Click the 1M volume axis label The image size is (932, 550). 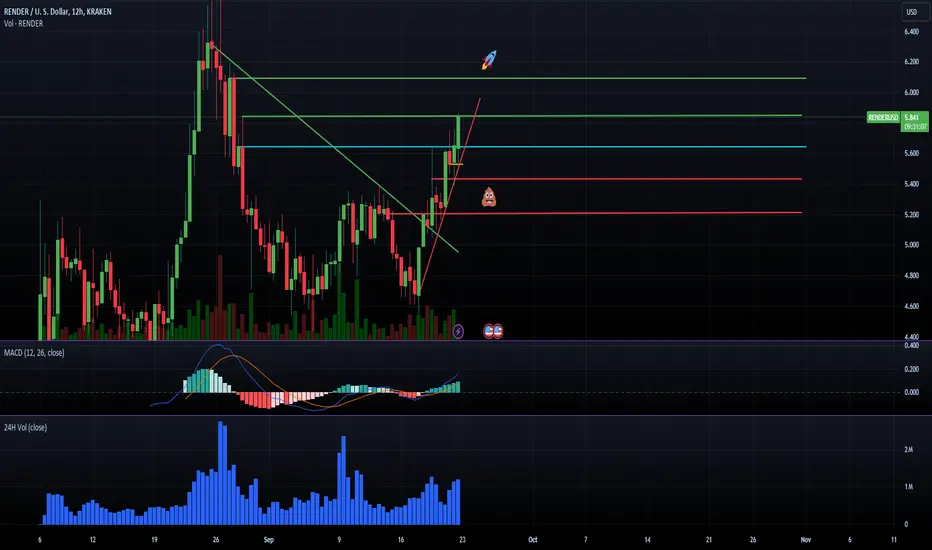(908, 487)
